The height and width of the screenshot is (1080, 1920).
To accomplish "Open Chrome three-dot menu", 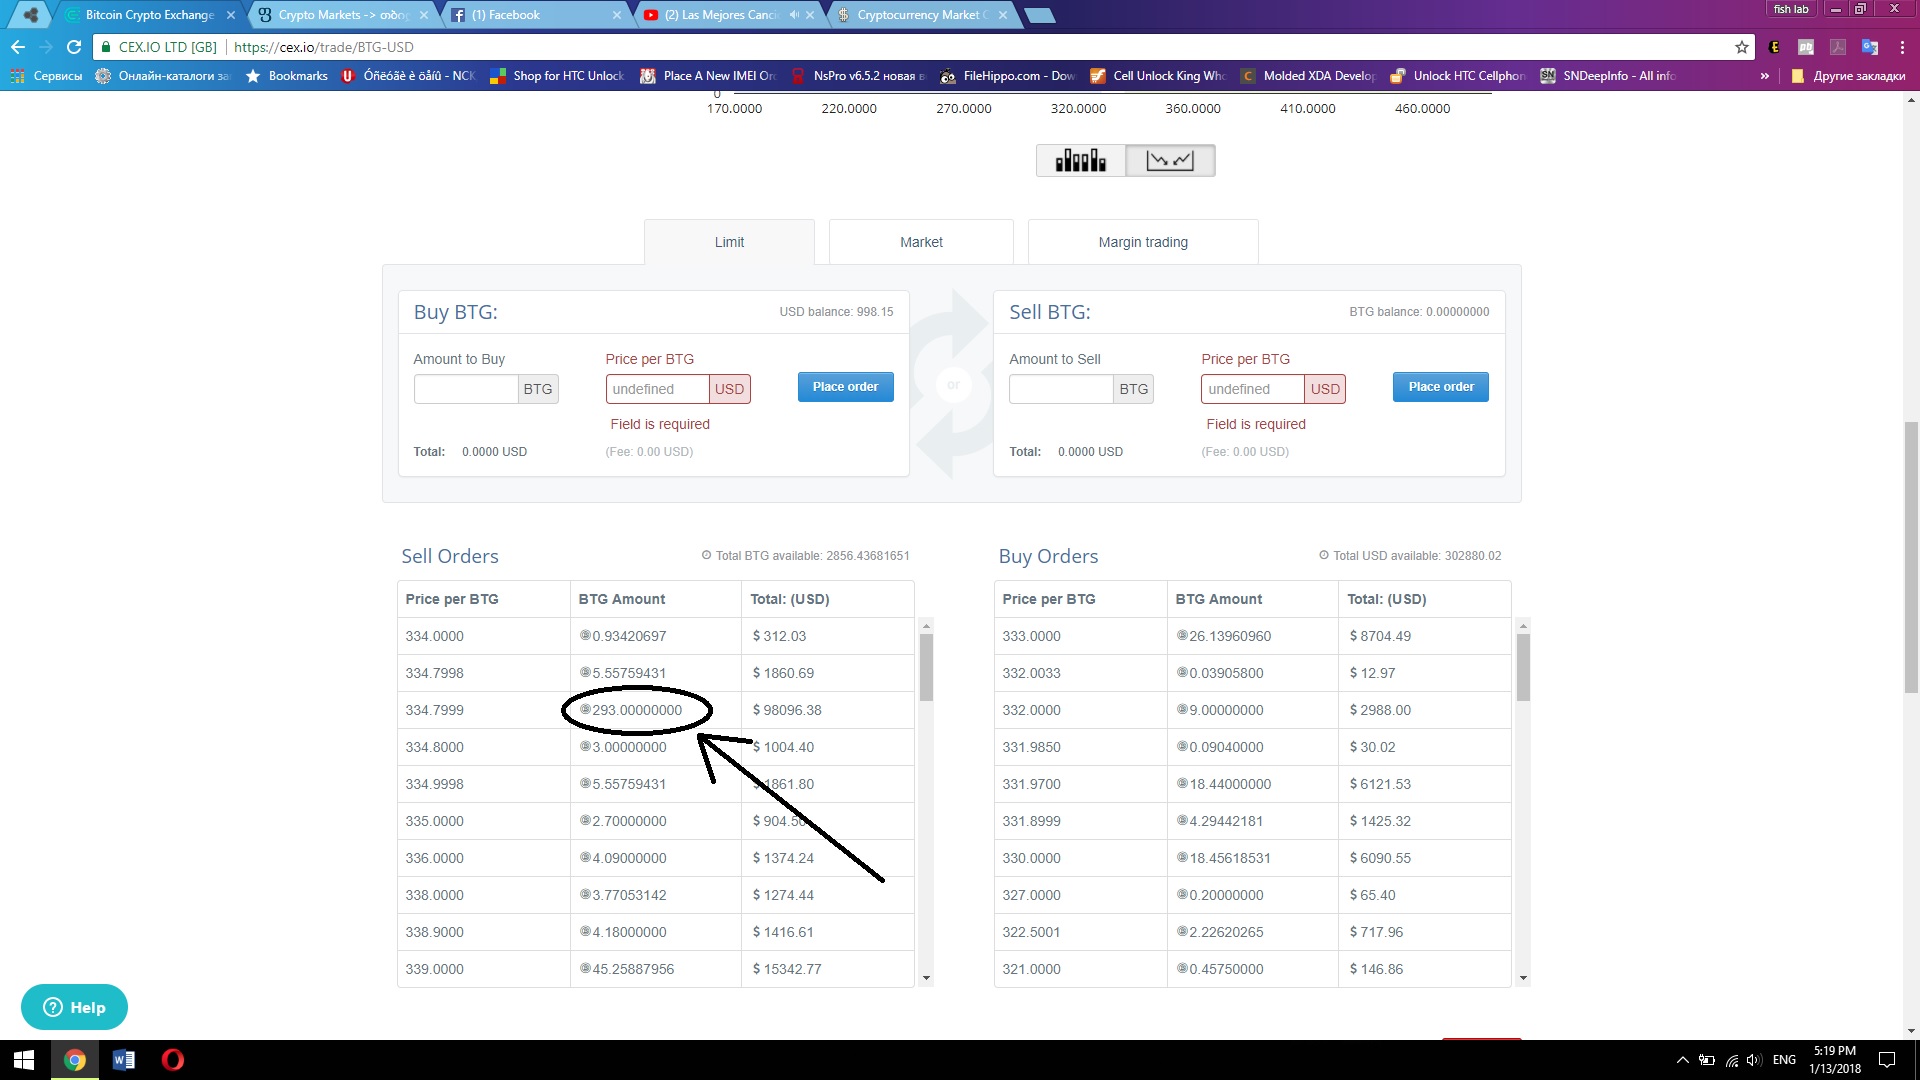I will click(1902, 47).
